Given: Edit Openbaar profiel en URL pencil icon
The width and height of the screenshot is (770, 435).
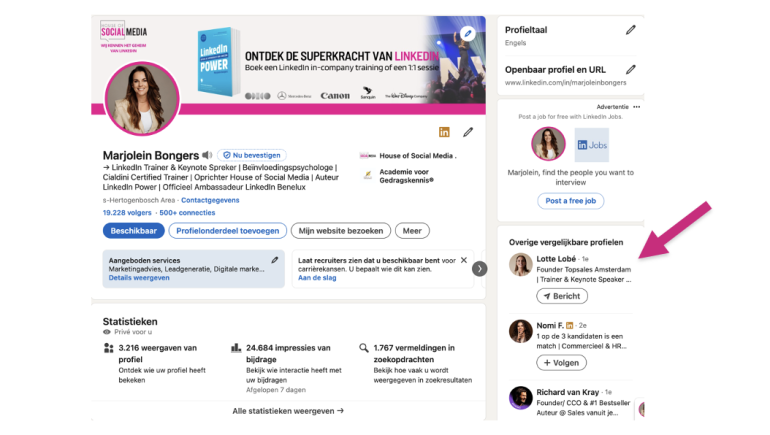Looking at the screenshot, I should tap(631, 70).
